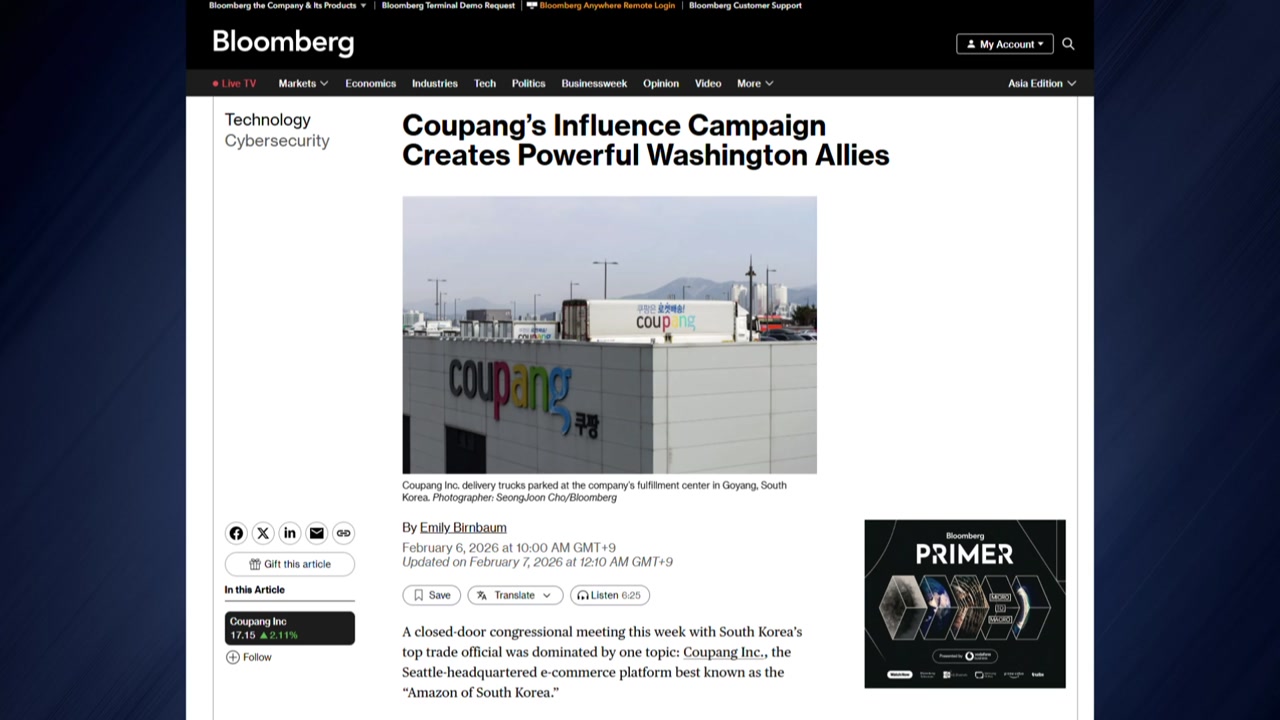Open the Translate dropdown

pos(514,595)
